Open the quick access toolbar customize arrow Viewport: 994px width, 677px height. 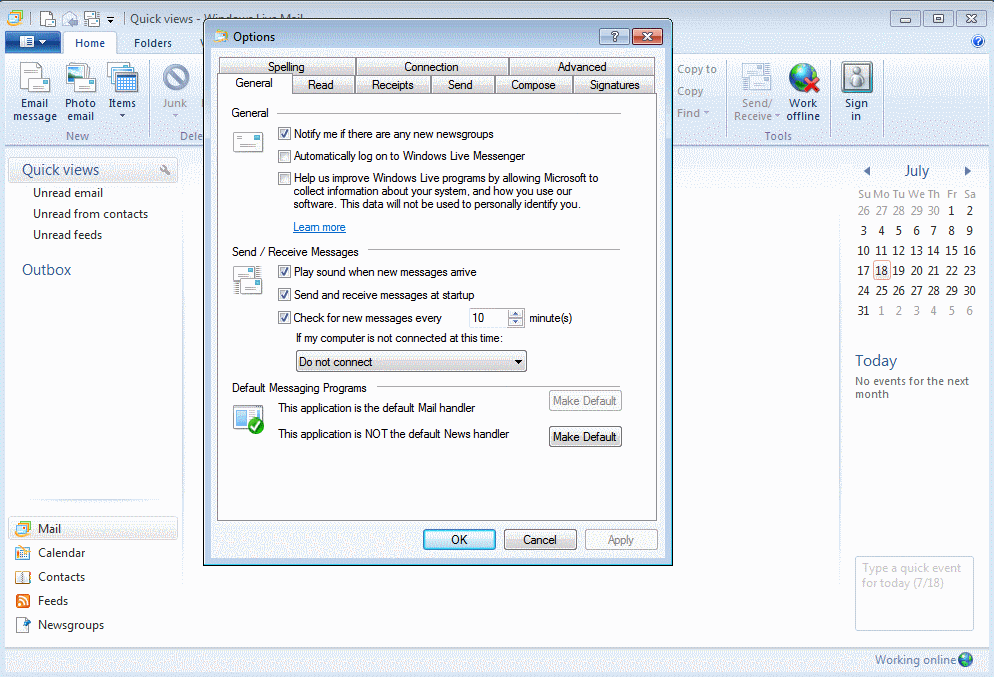[x=110, y=20]
